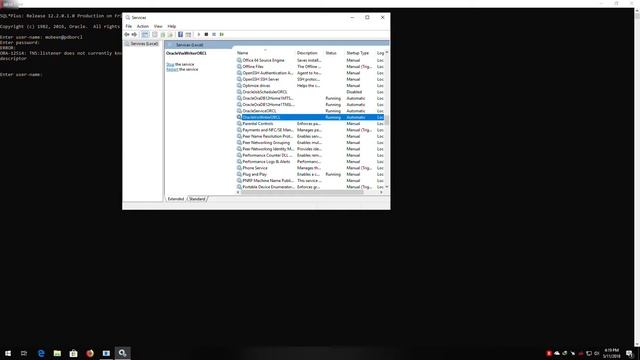Click the scroll-up arrow of services list
The image size is (640, 360).
387,53
